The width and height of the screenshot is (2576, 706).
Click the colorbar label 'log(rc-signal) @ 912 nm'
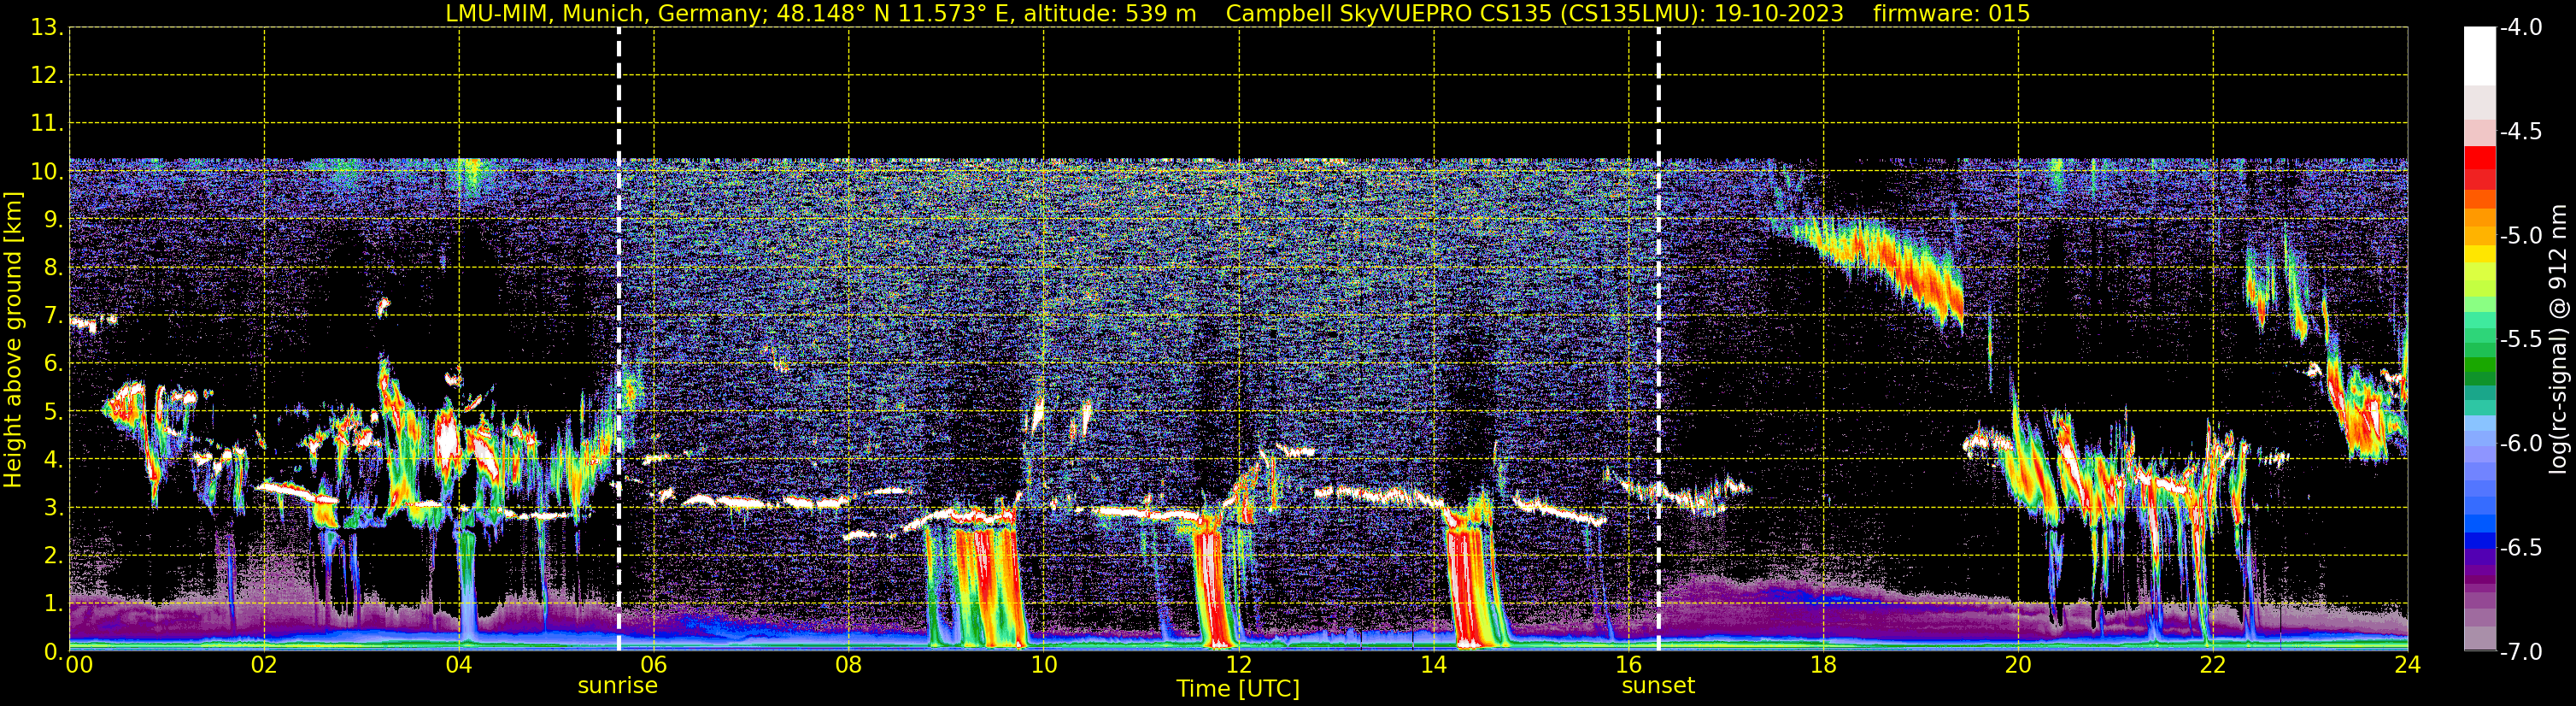tap(2558, 339)
